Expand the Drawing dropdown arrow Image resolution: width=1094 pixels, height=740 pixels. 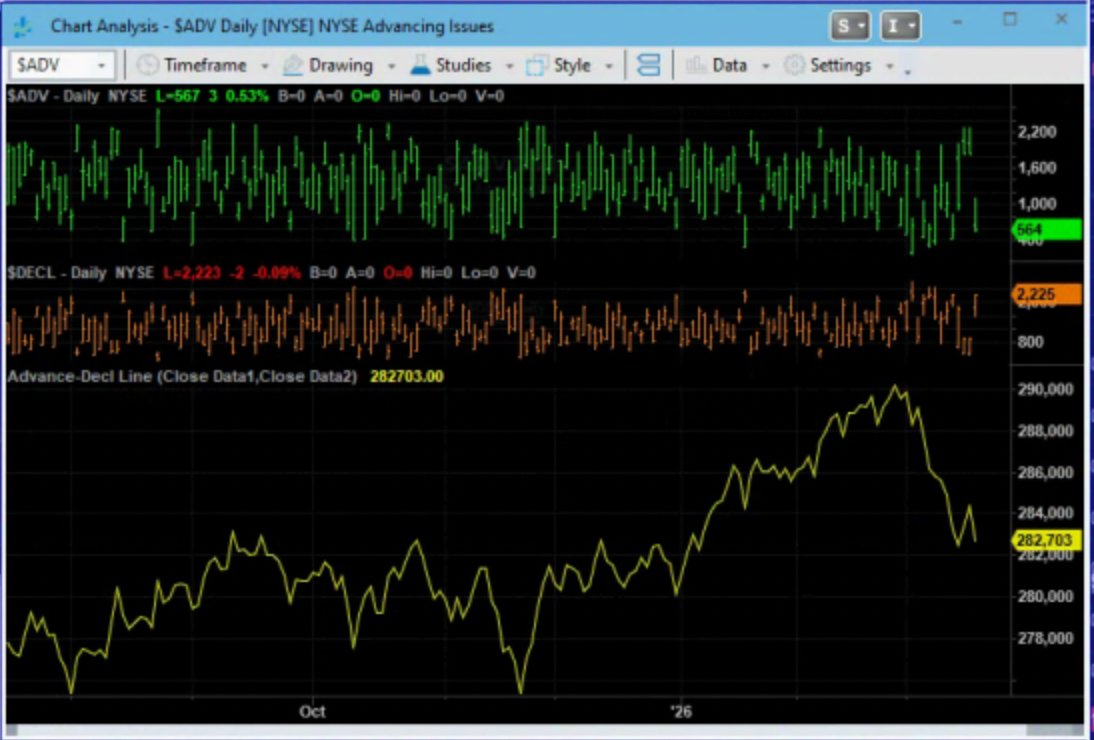pos(391,67)
